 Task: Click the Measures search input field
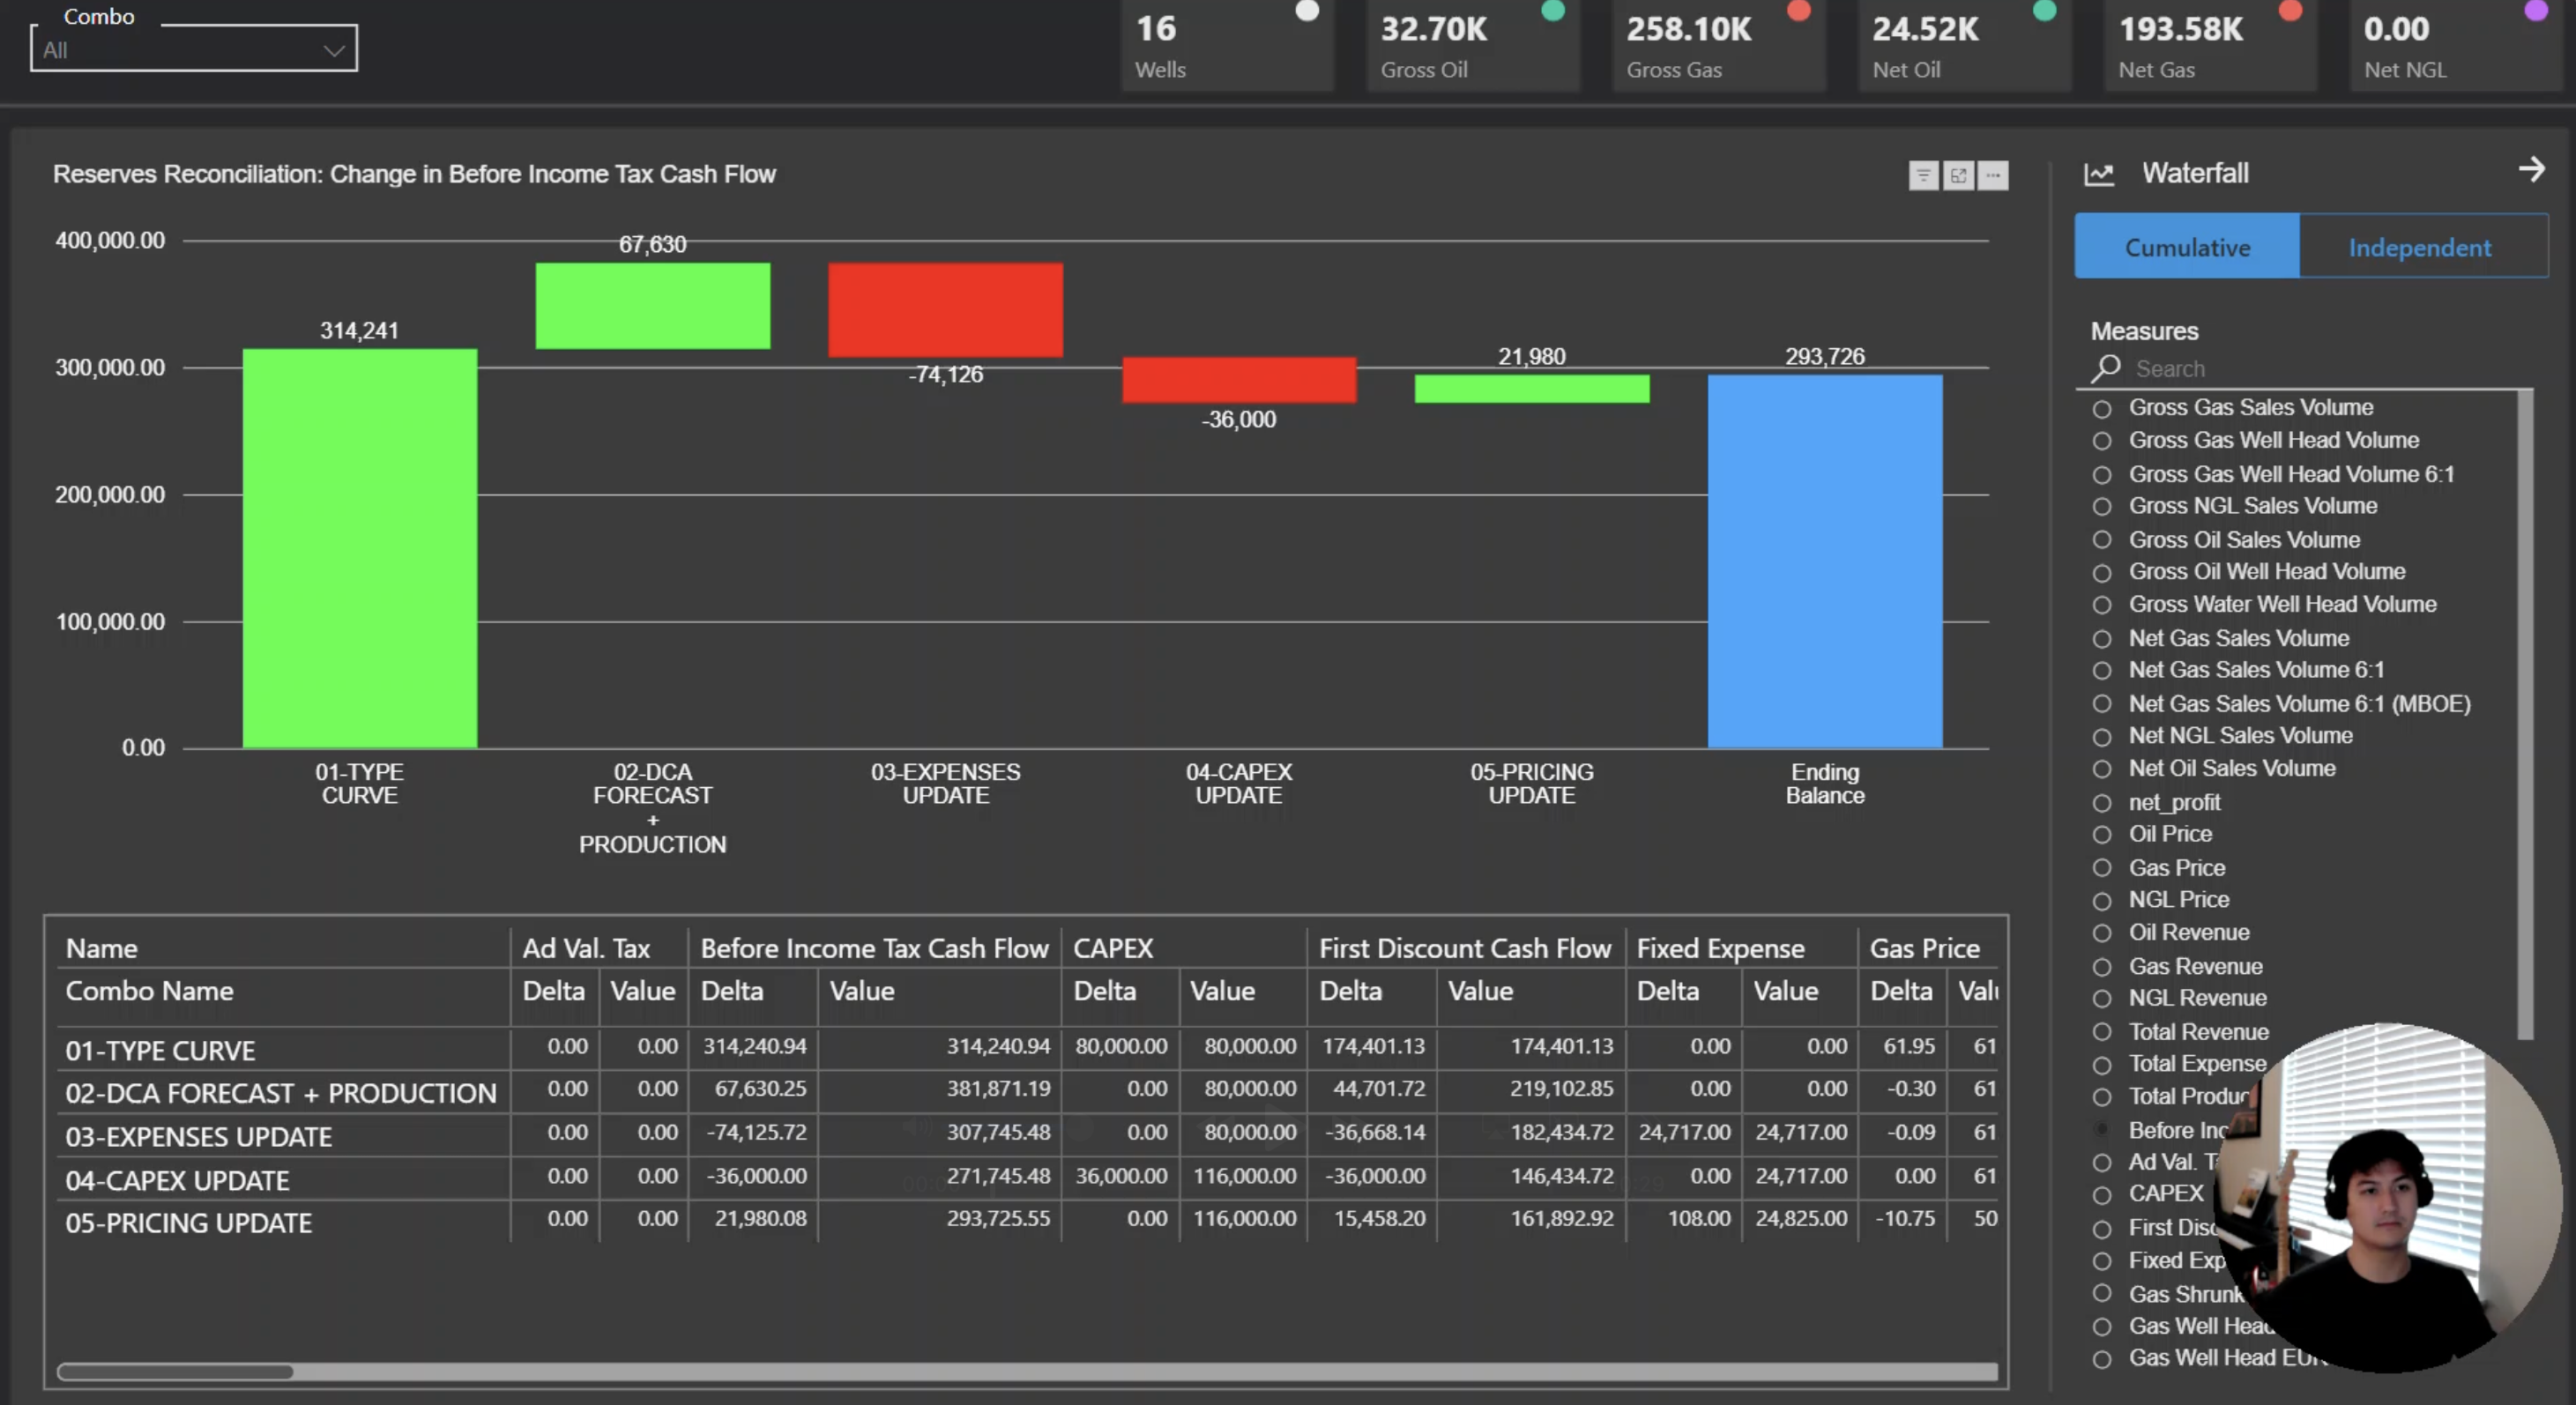(x=2320, y=369)
